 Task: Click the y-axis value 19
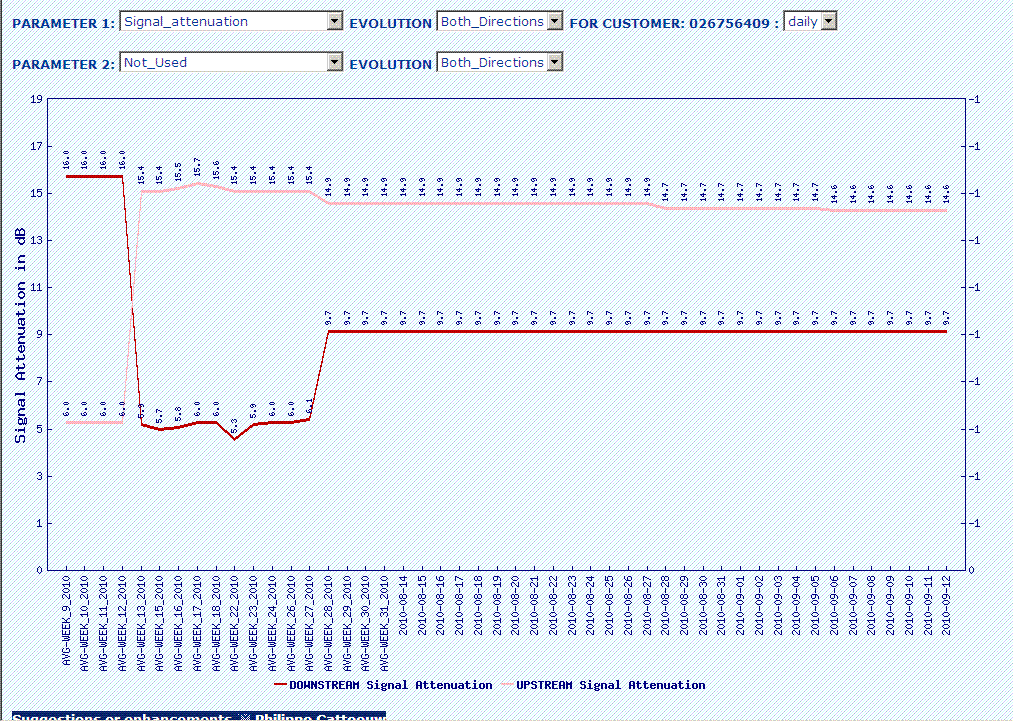point(37,99)
